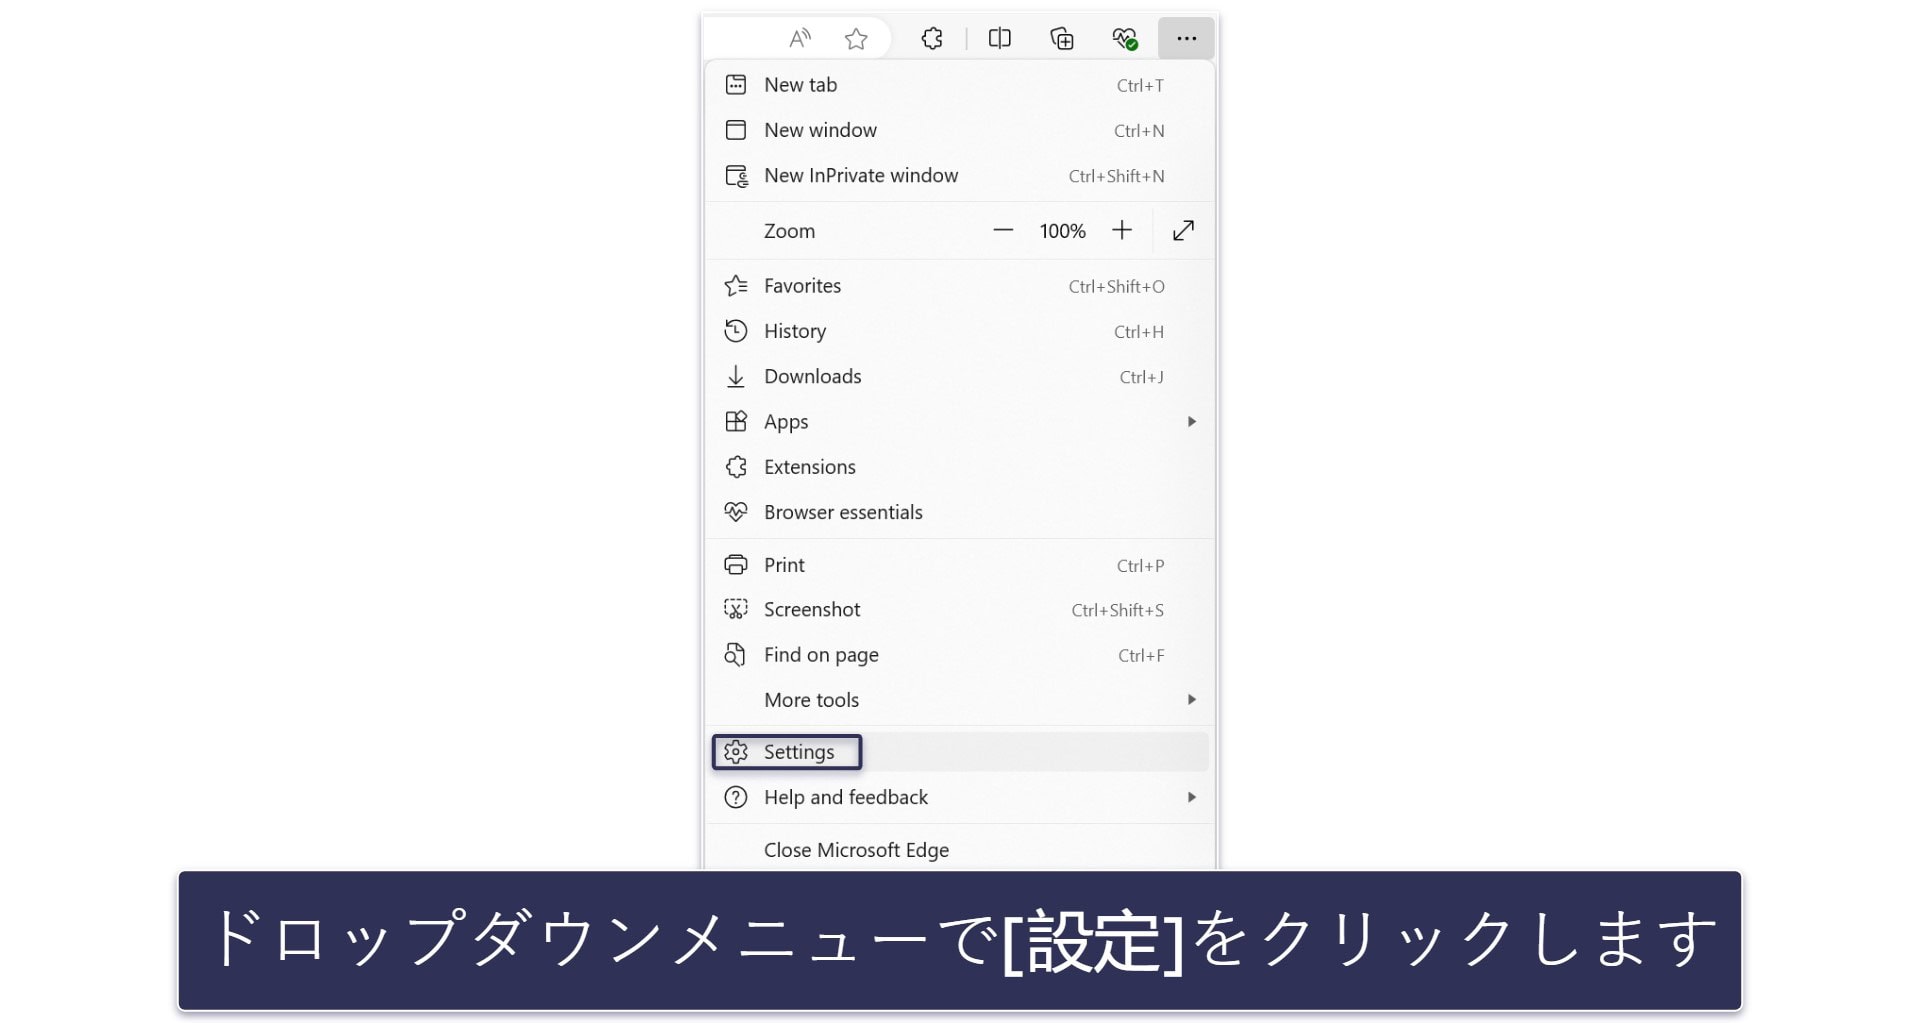
Task: Choose Print from the menu
Action: (960, 565)
